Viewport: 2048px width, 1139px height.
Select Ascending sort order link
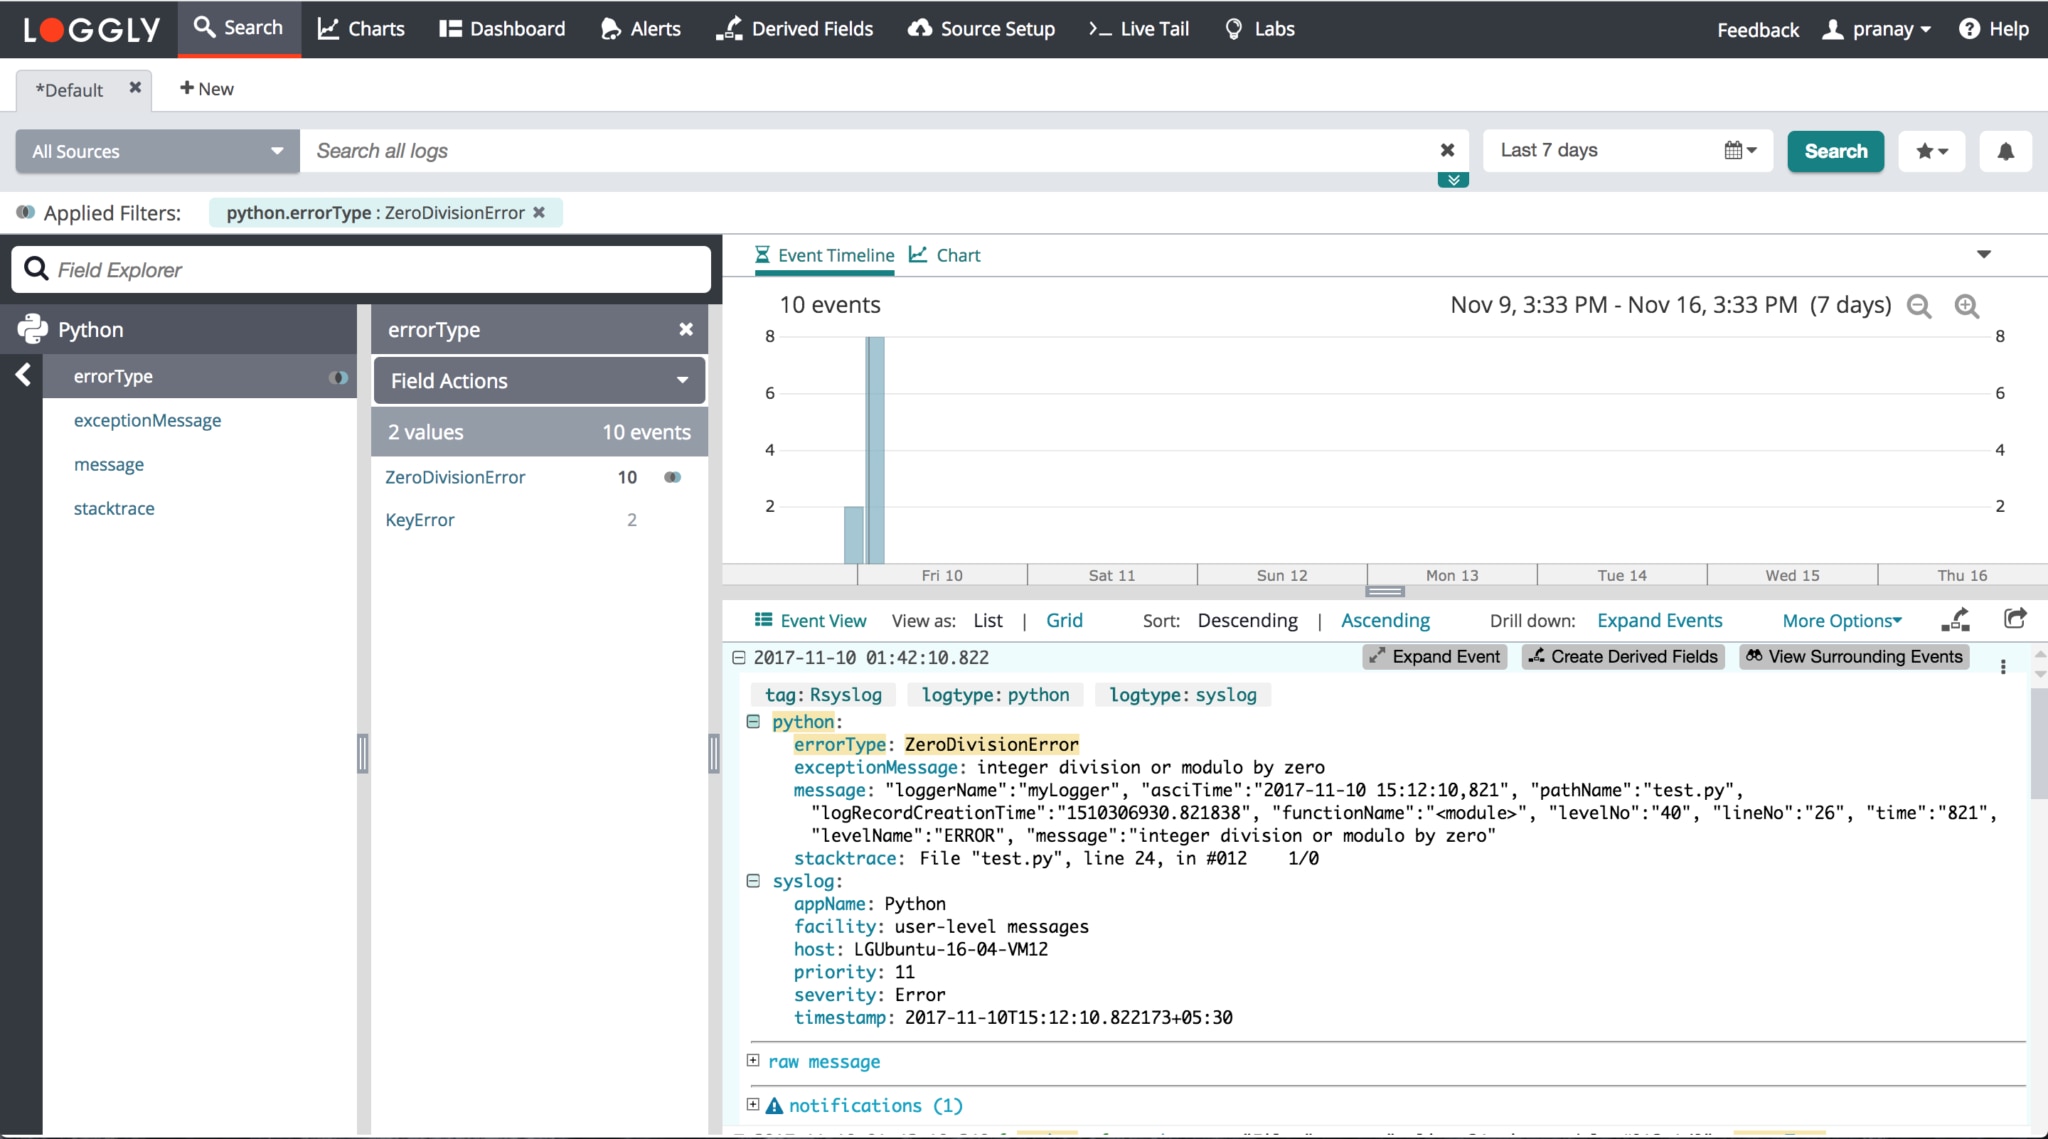[1385, 620]
